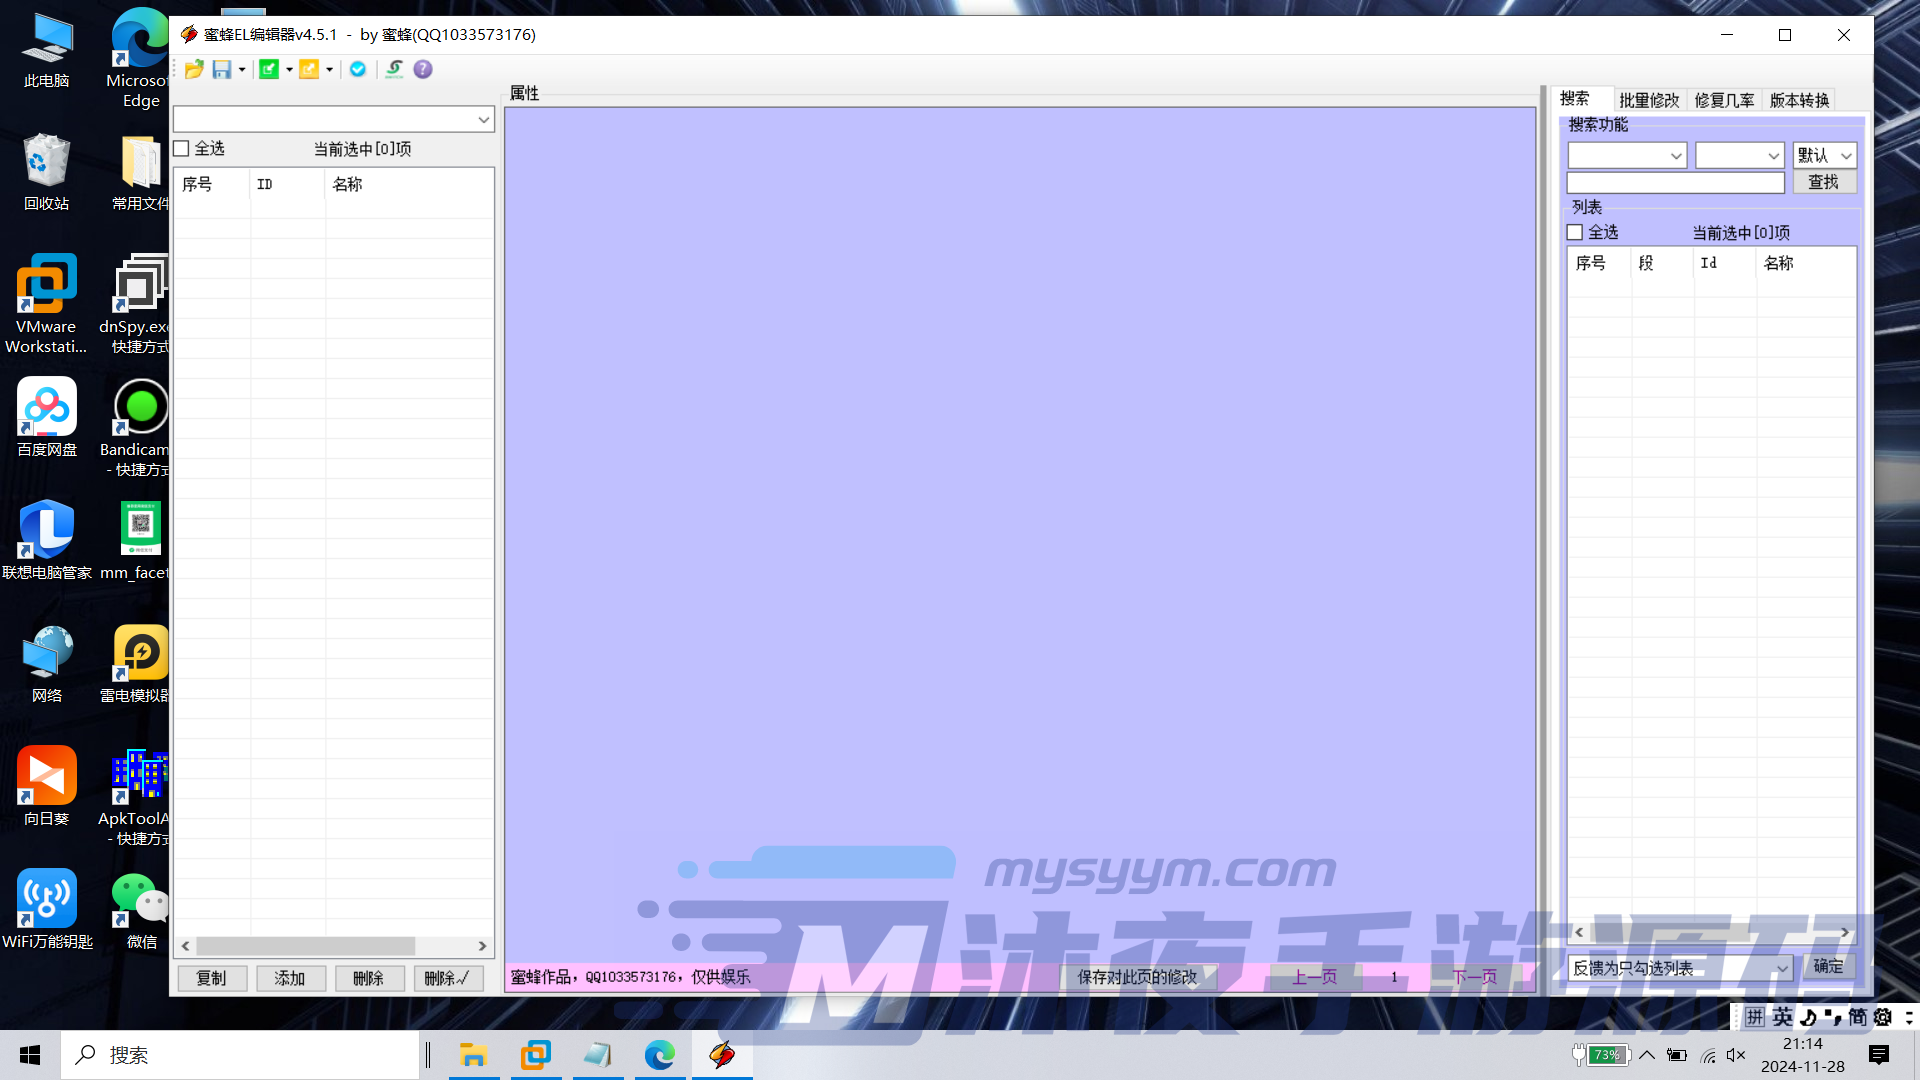Open the list dropdown above the left table

[x=483, y=120]
